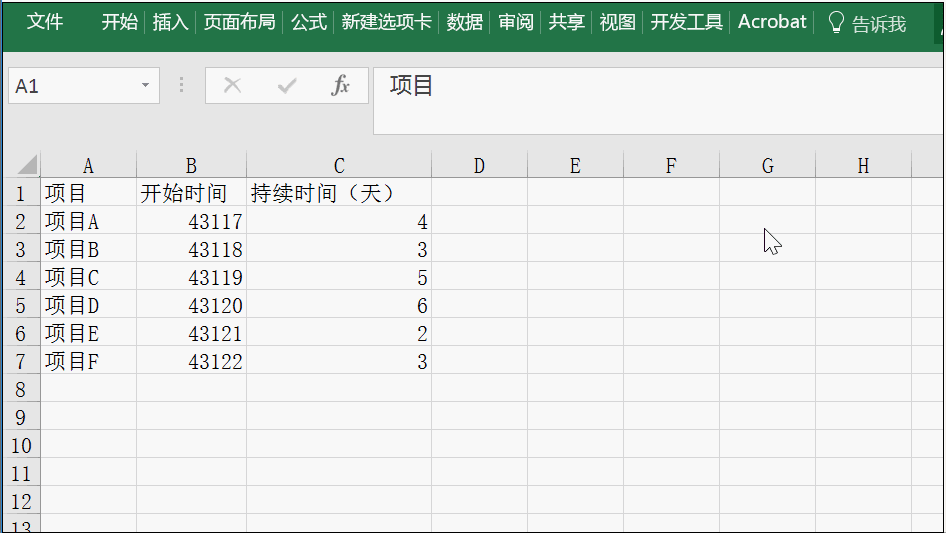
Task: Click the formula bar showing 项目
Action: coord(658,101)
